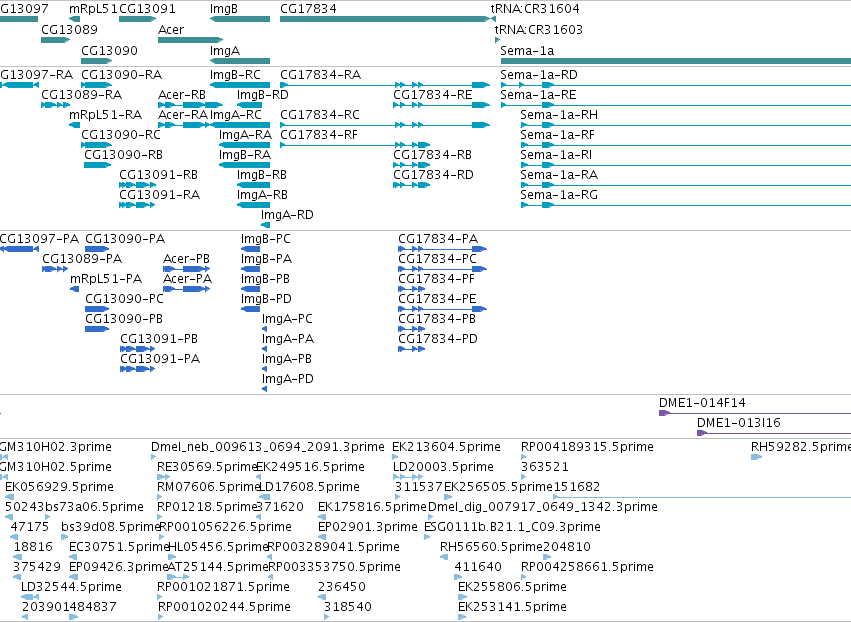Click the CG17834-RD transcript label

coord(434,175)
